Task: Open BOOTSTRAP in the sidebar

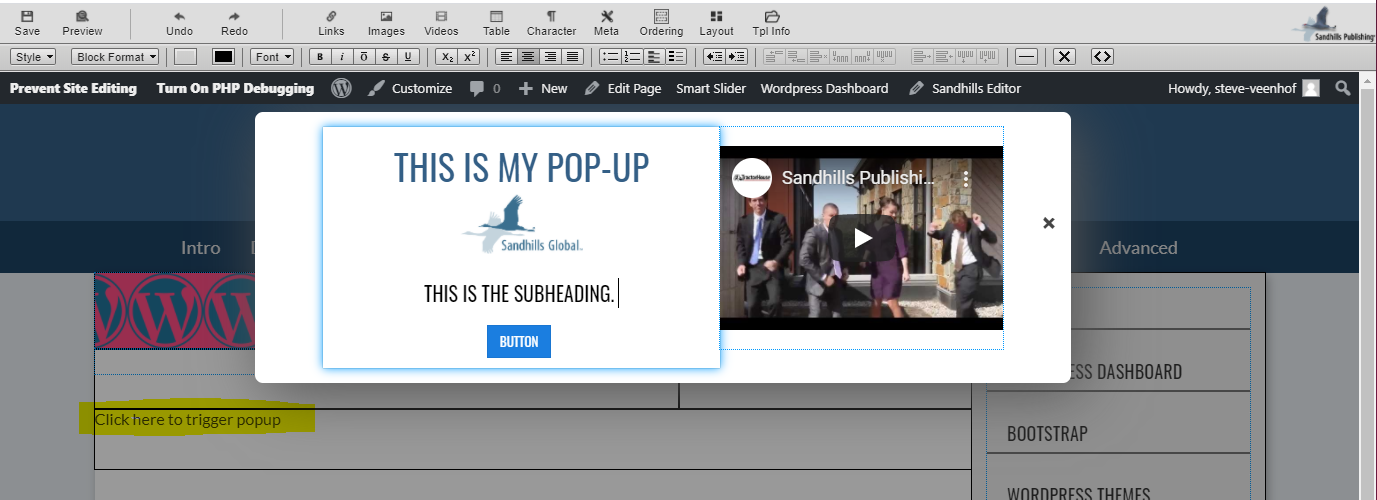Action: pos(1047,434)
